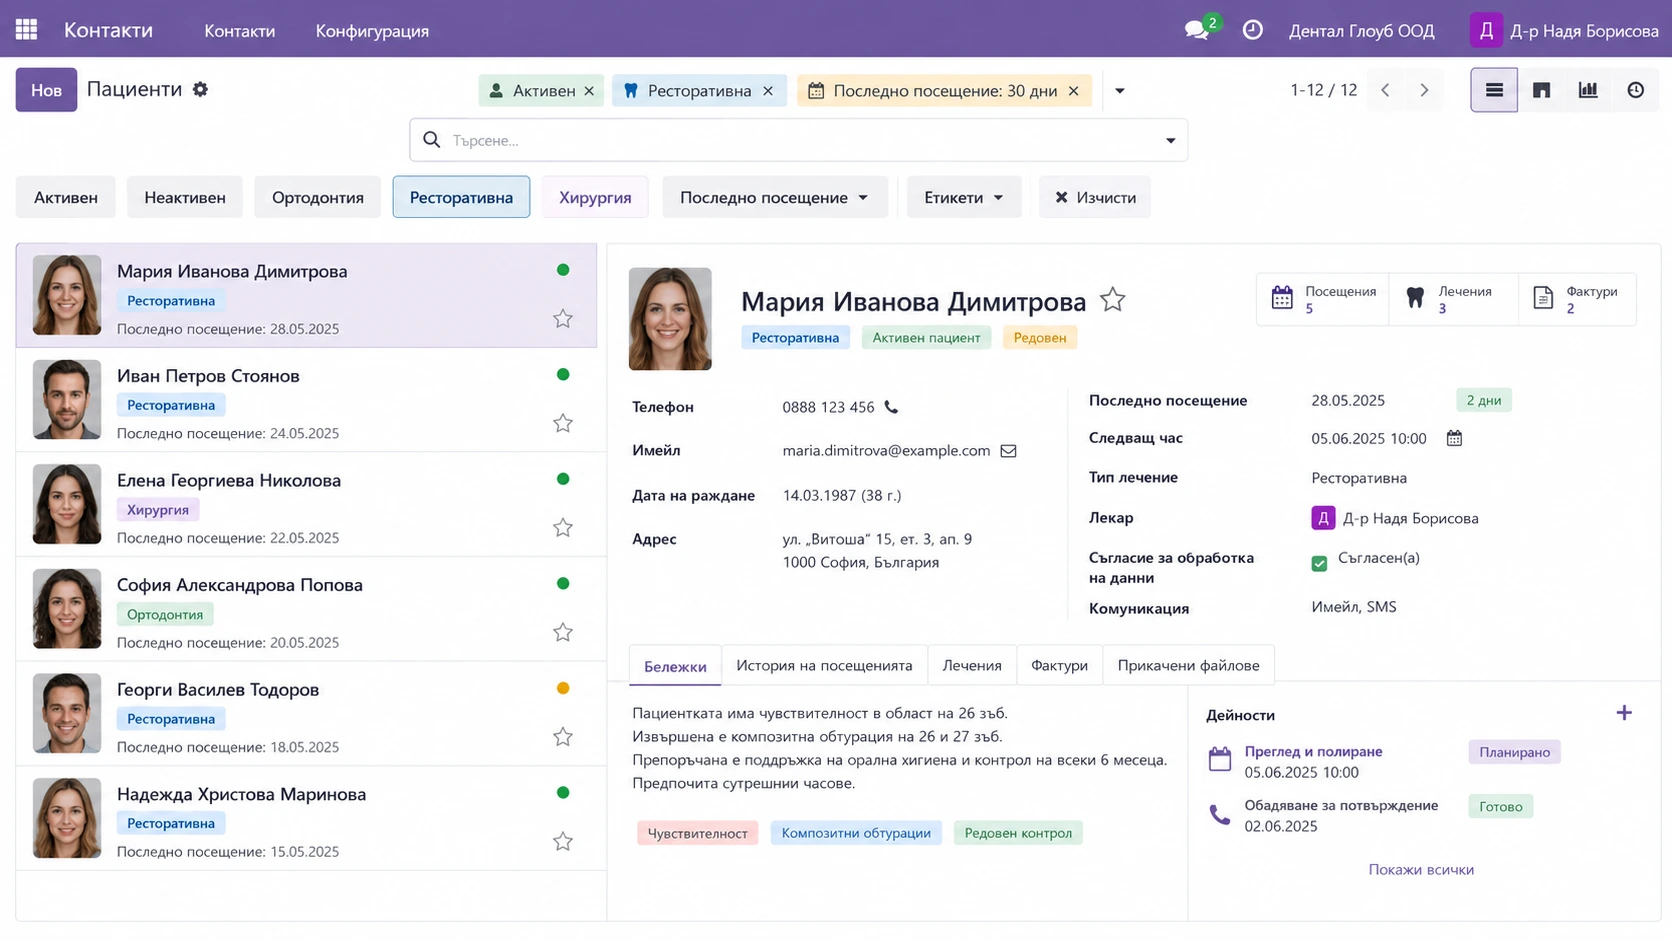Switch to list view
This screenshot has height=941, width=1672.
click(x=1494, y=90)
